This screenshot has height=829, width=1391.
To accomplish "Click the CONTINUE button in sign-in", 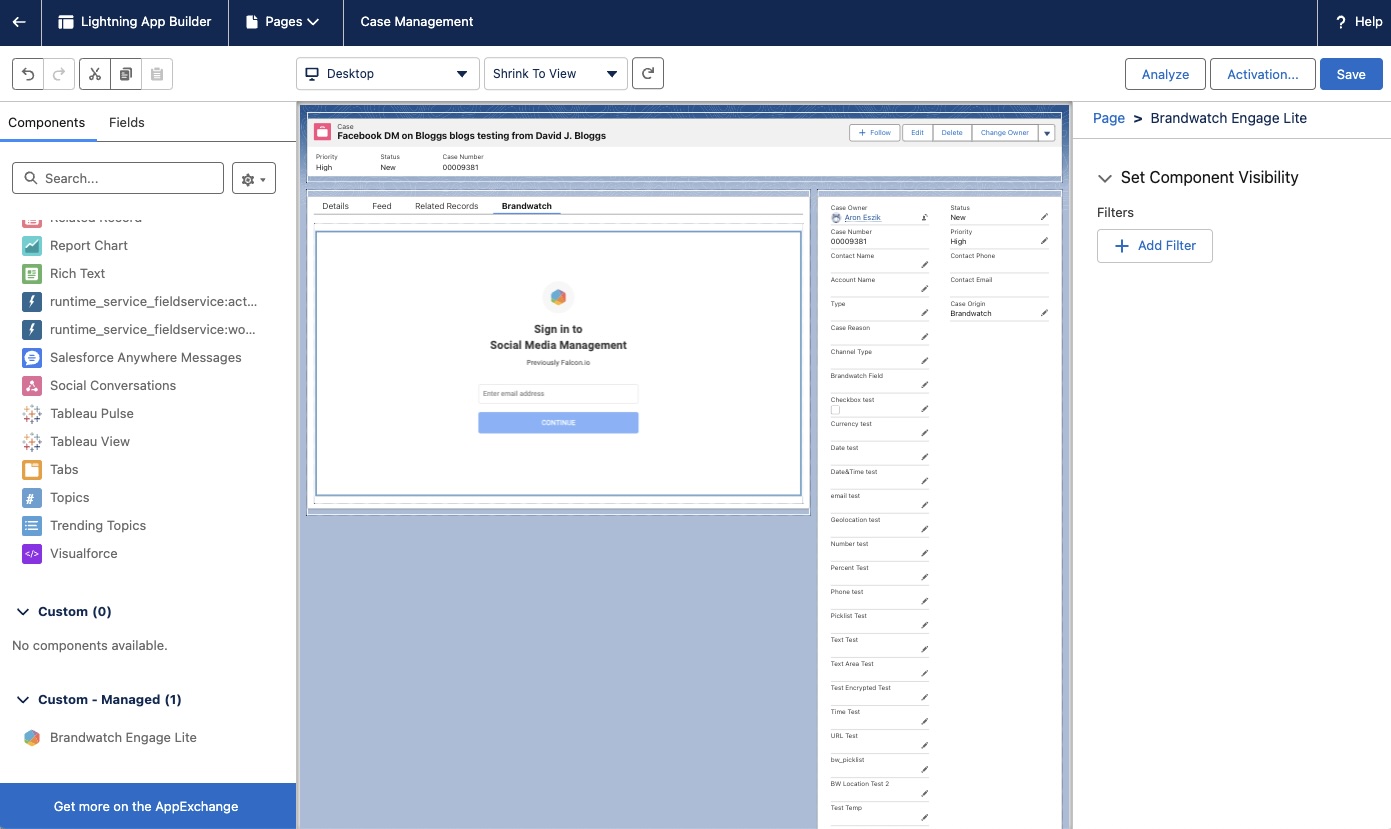I will click(558, 422).
